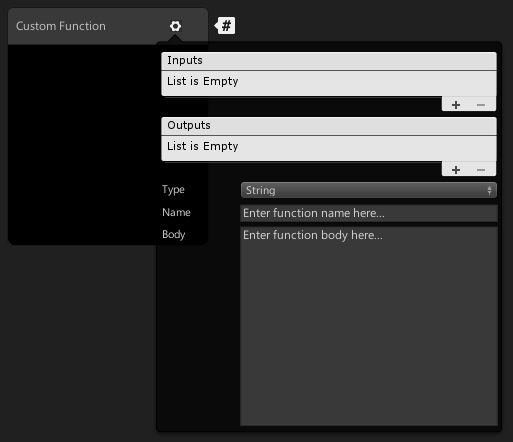513x442 pixels.
Task: Remove selected entry from Outputs list
Action: (481, 170)
